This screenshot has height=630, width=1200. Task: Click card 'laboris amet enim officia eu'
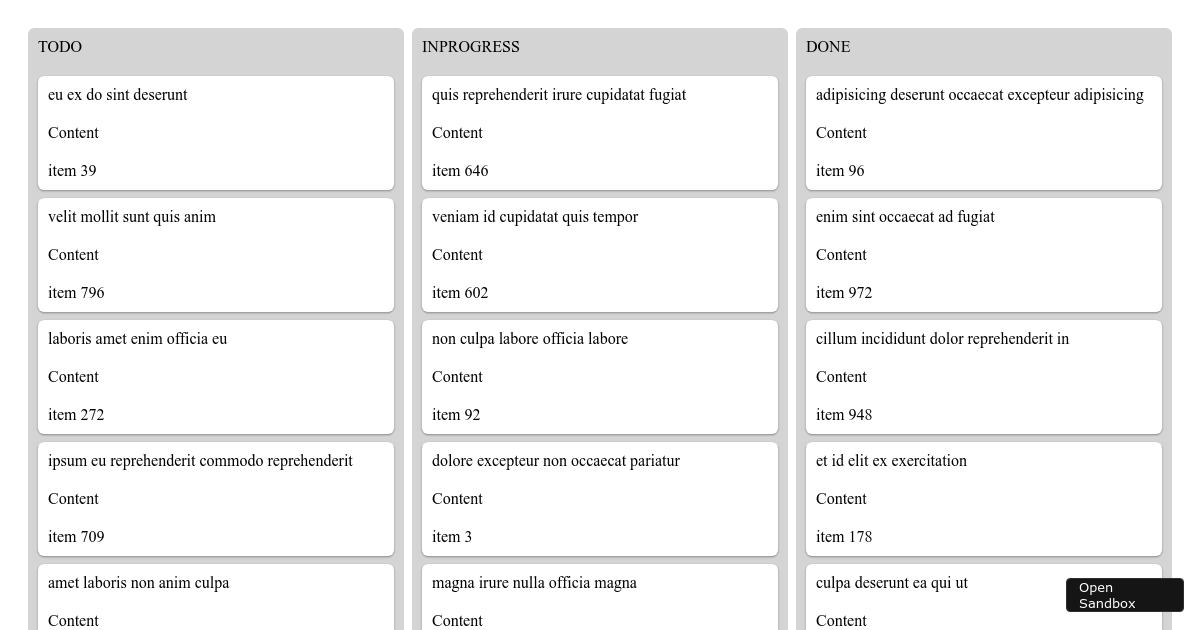coord(216,376)
